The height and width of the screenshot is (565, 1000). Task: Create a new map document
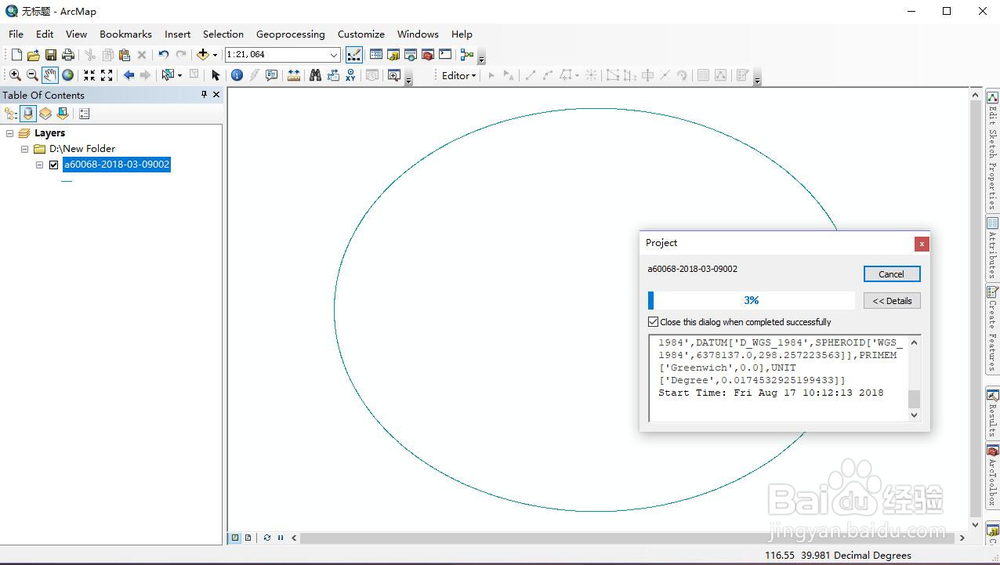click(x=17, y=55)
